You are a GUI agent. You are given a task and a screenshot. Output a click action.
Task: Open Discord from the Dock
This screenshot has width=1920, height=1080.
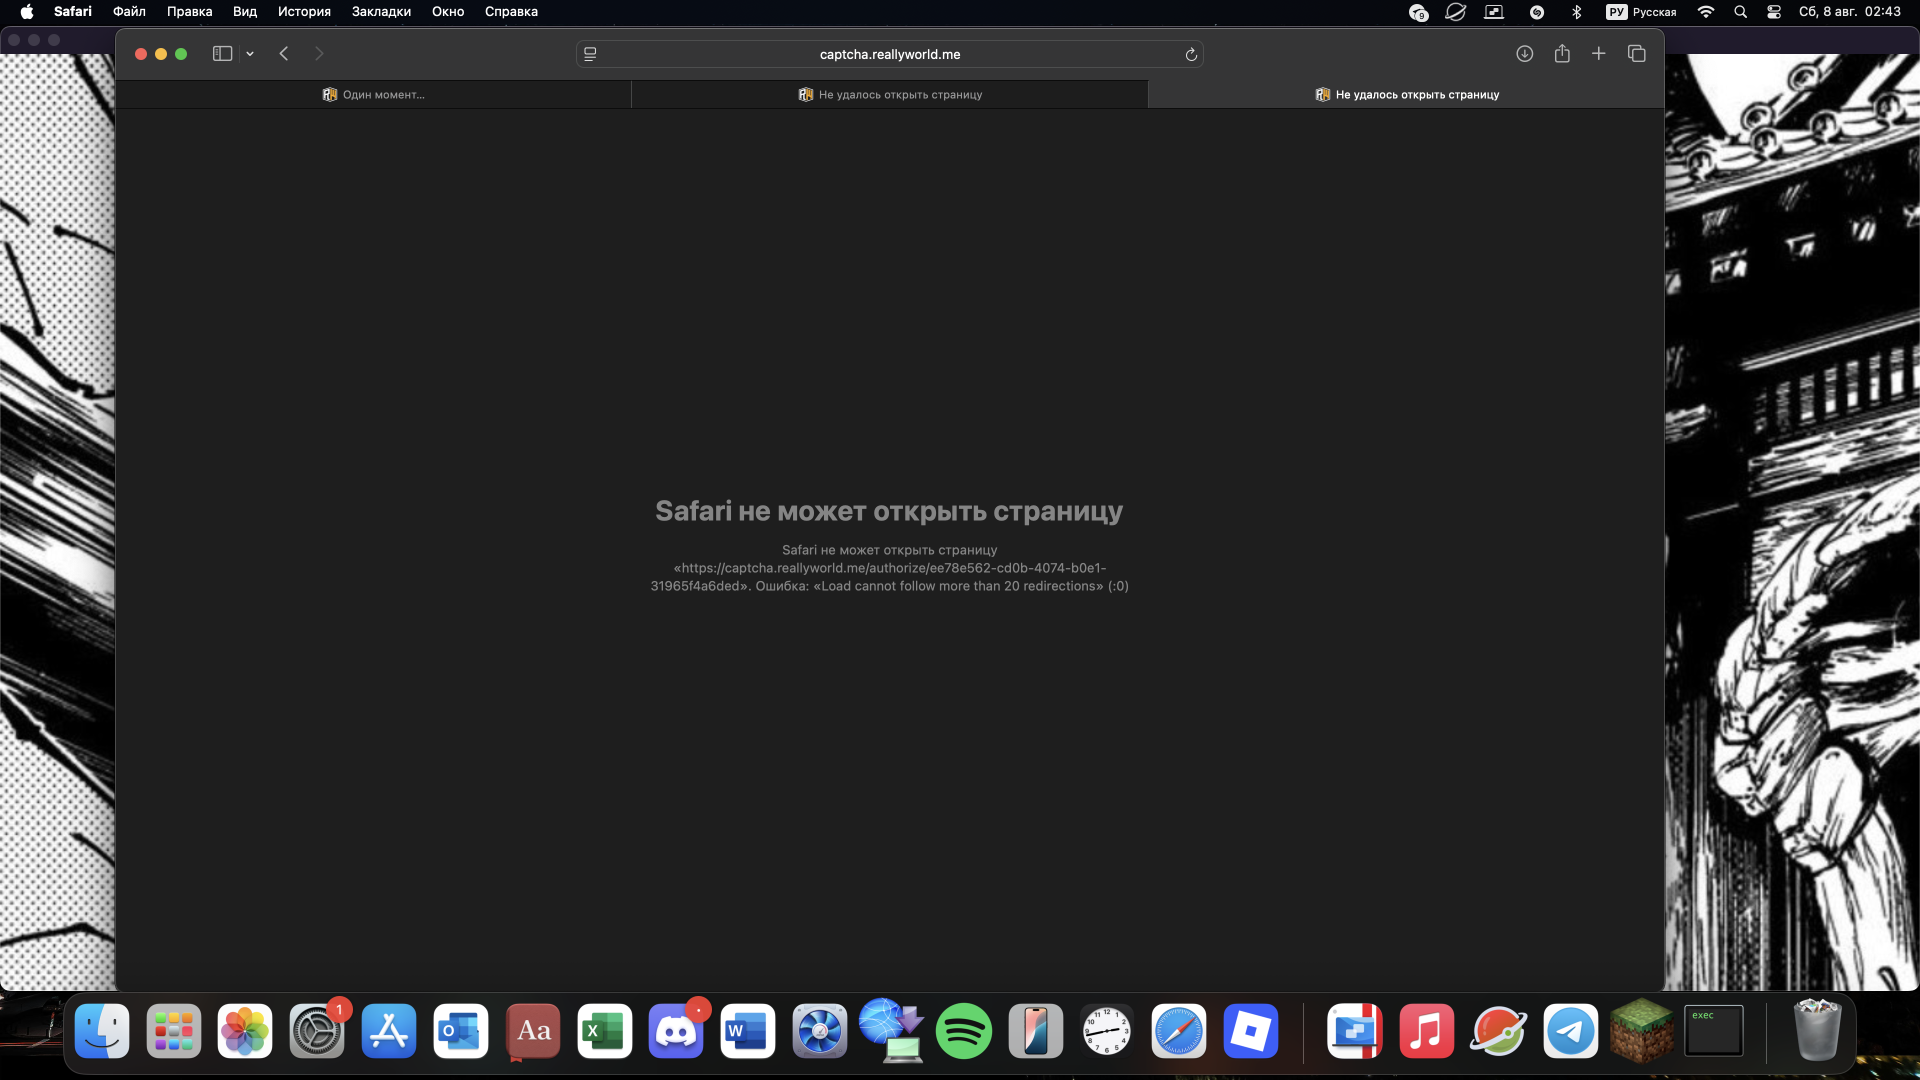click(x=676, y=1031)
